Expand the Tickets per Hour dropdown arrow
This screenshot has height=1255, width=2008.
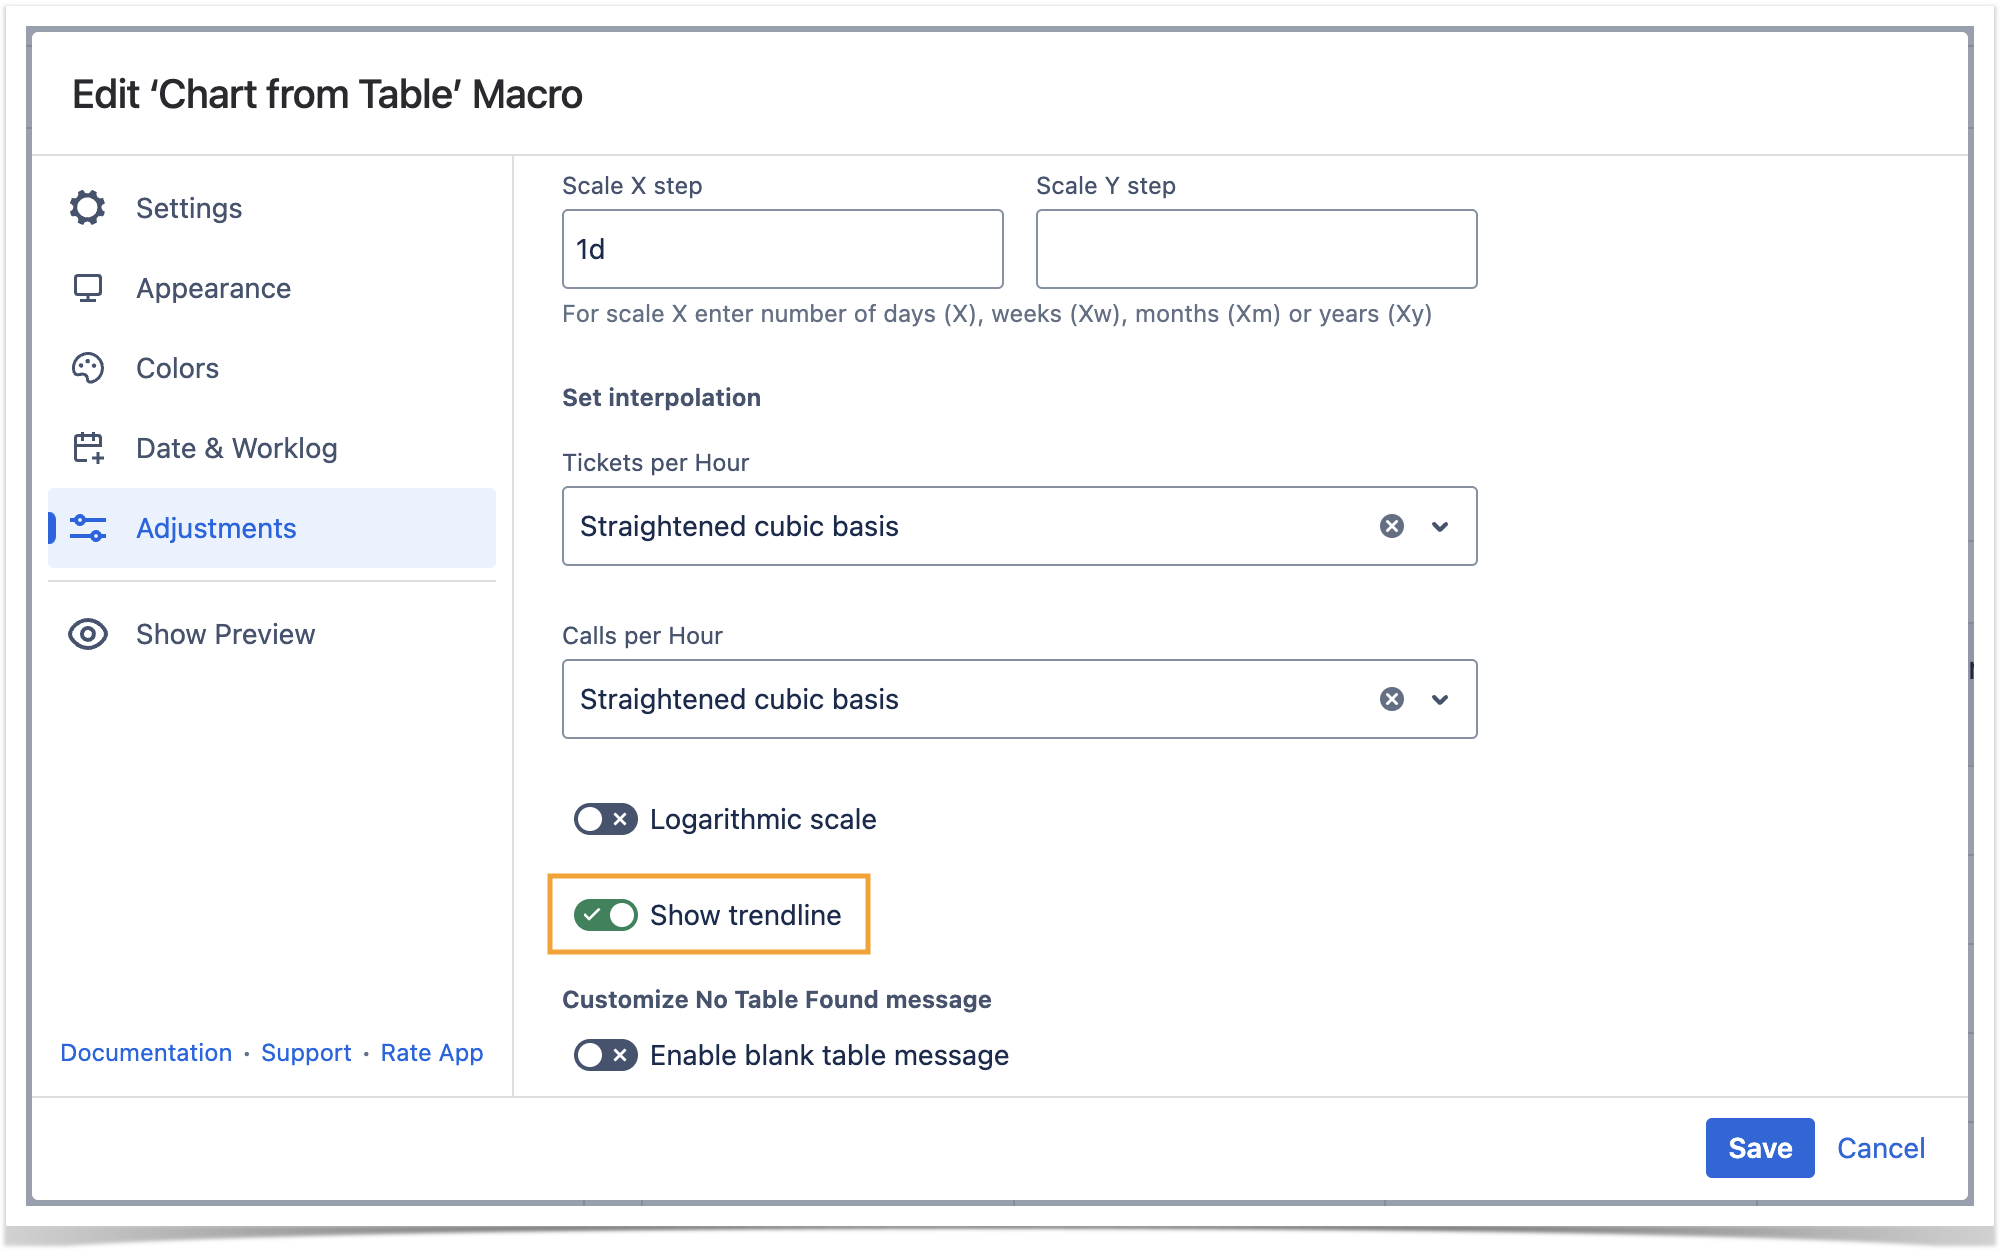(x=1440, y=526)
